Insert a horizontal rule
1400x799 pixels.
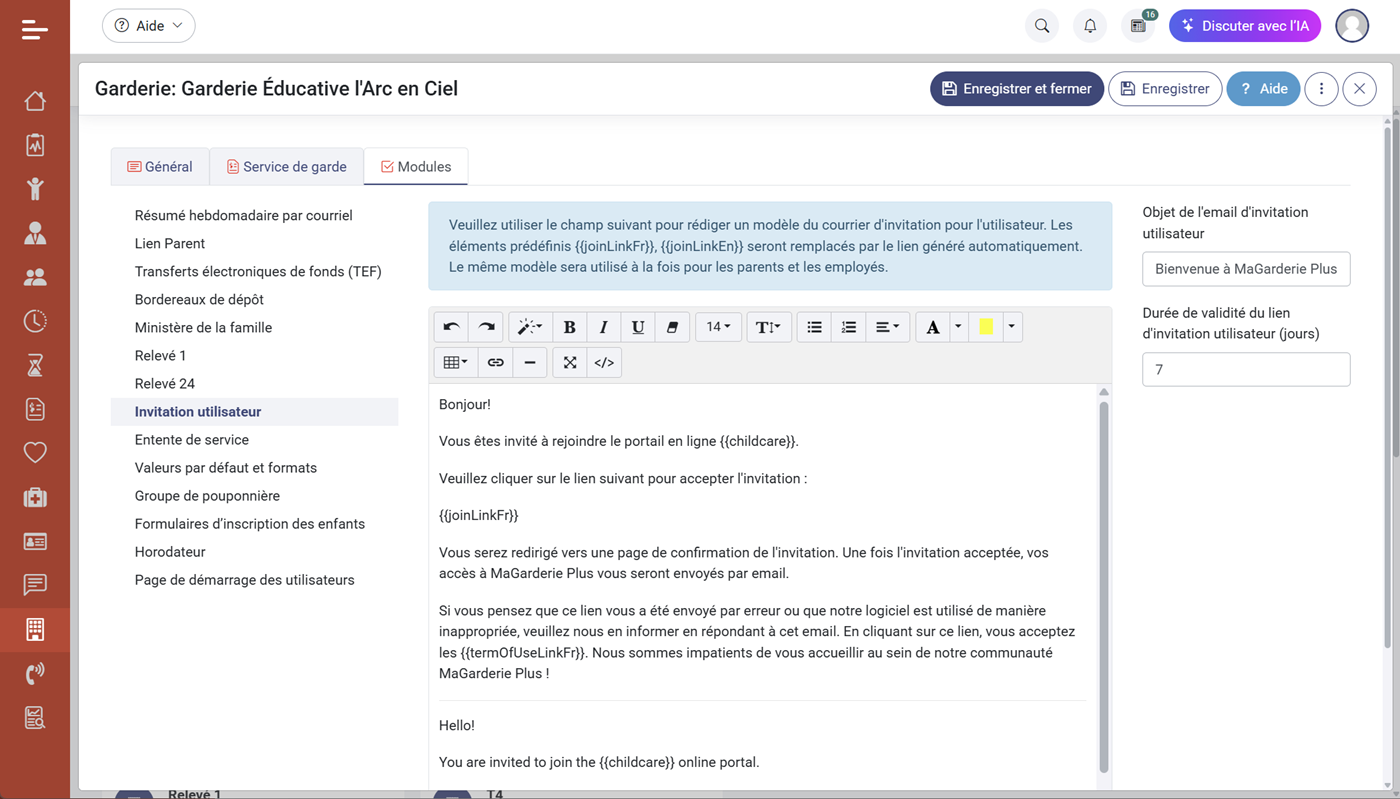pyautogui.click(x=530, y=362)
